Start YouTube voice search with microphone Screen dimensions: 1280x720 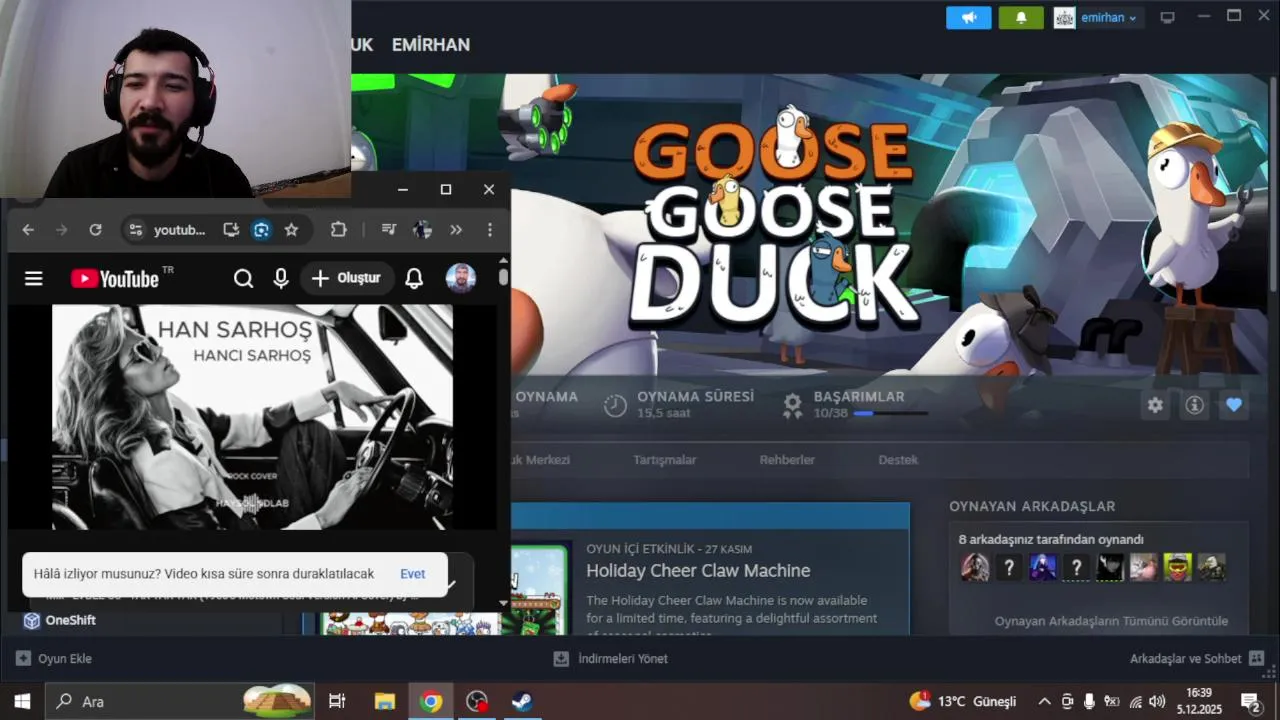click(x=281, y=278)
